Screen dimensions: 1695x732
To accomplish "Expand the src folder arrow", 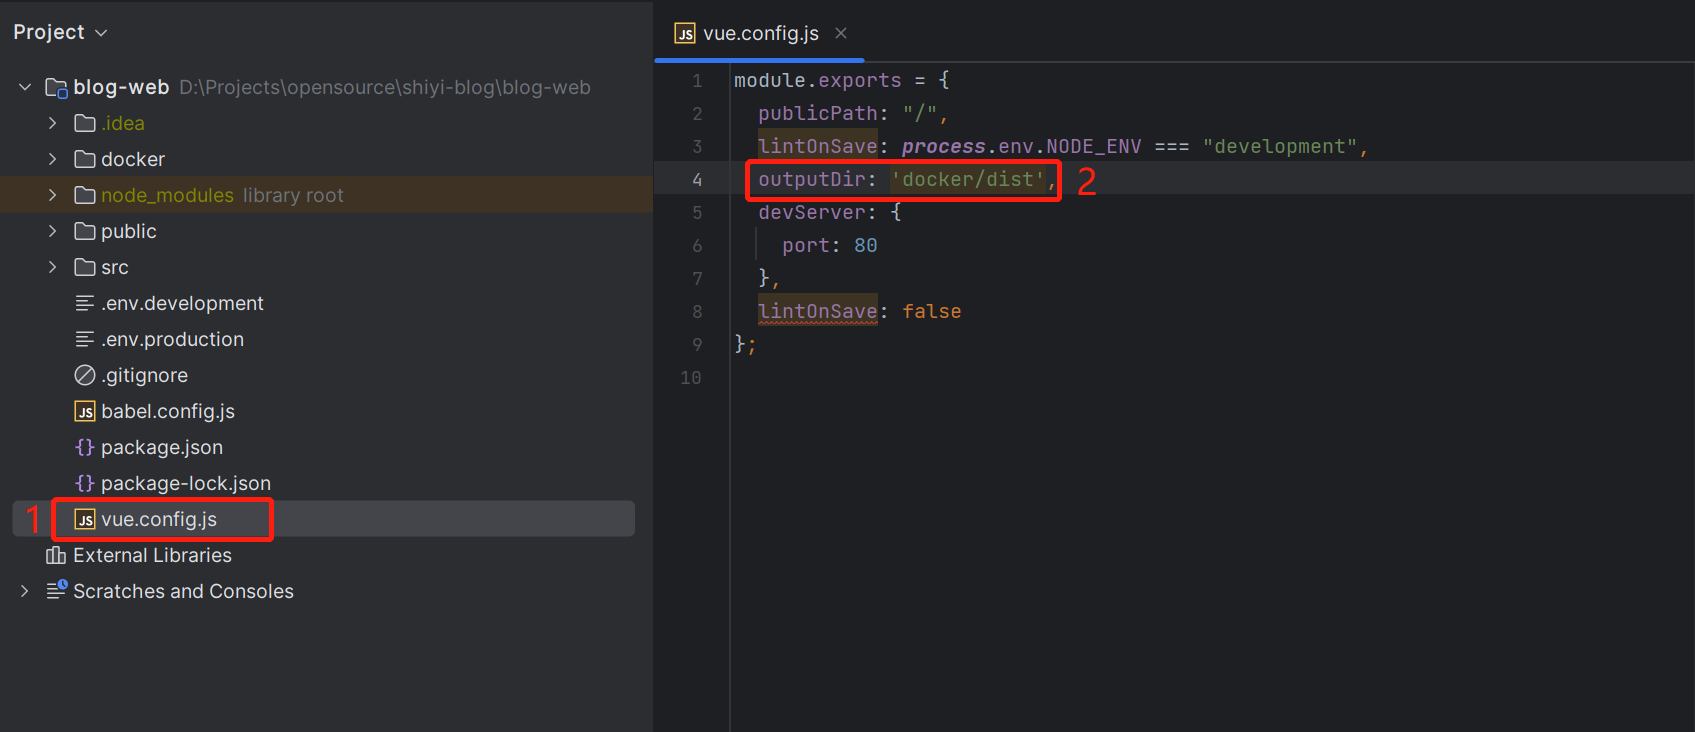I will pos(53,267).
